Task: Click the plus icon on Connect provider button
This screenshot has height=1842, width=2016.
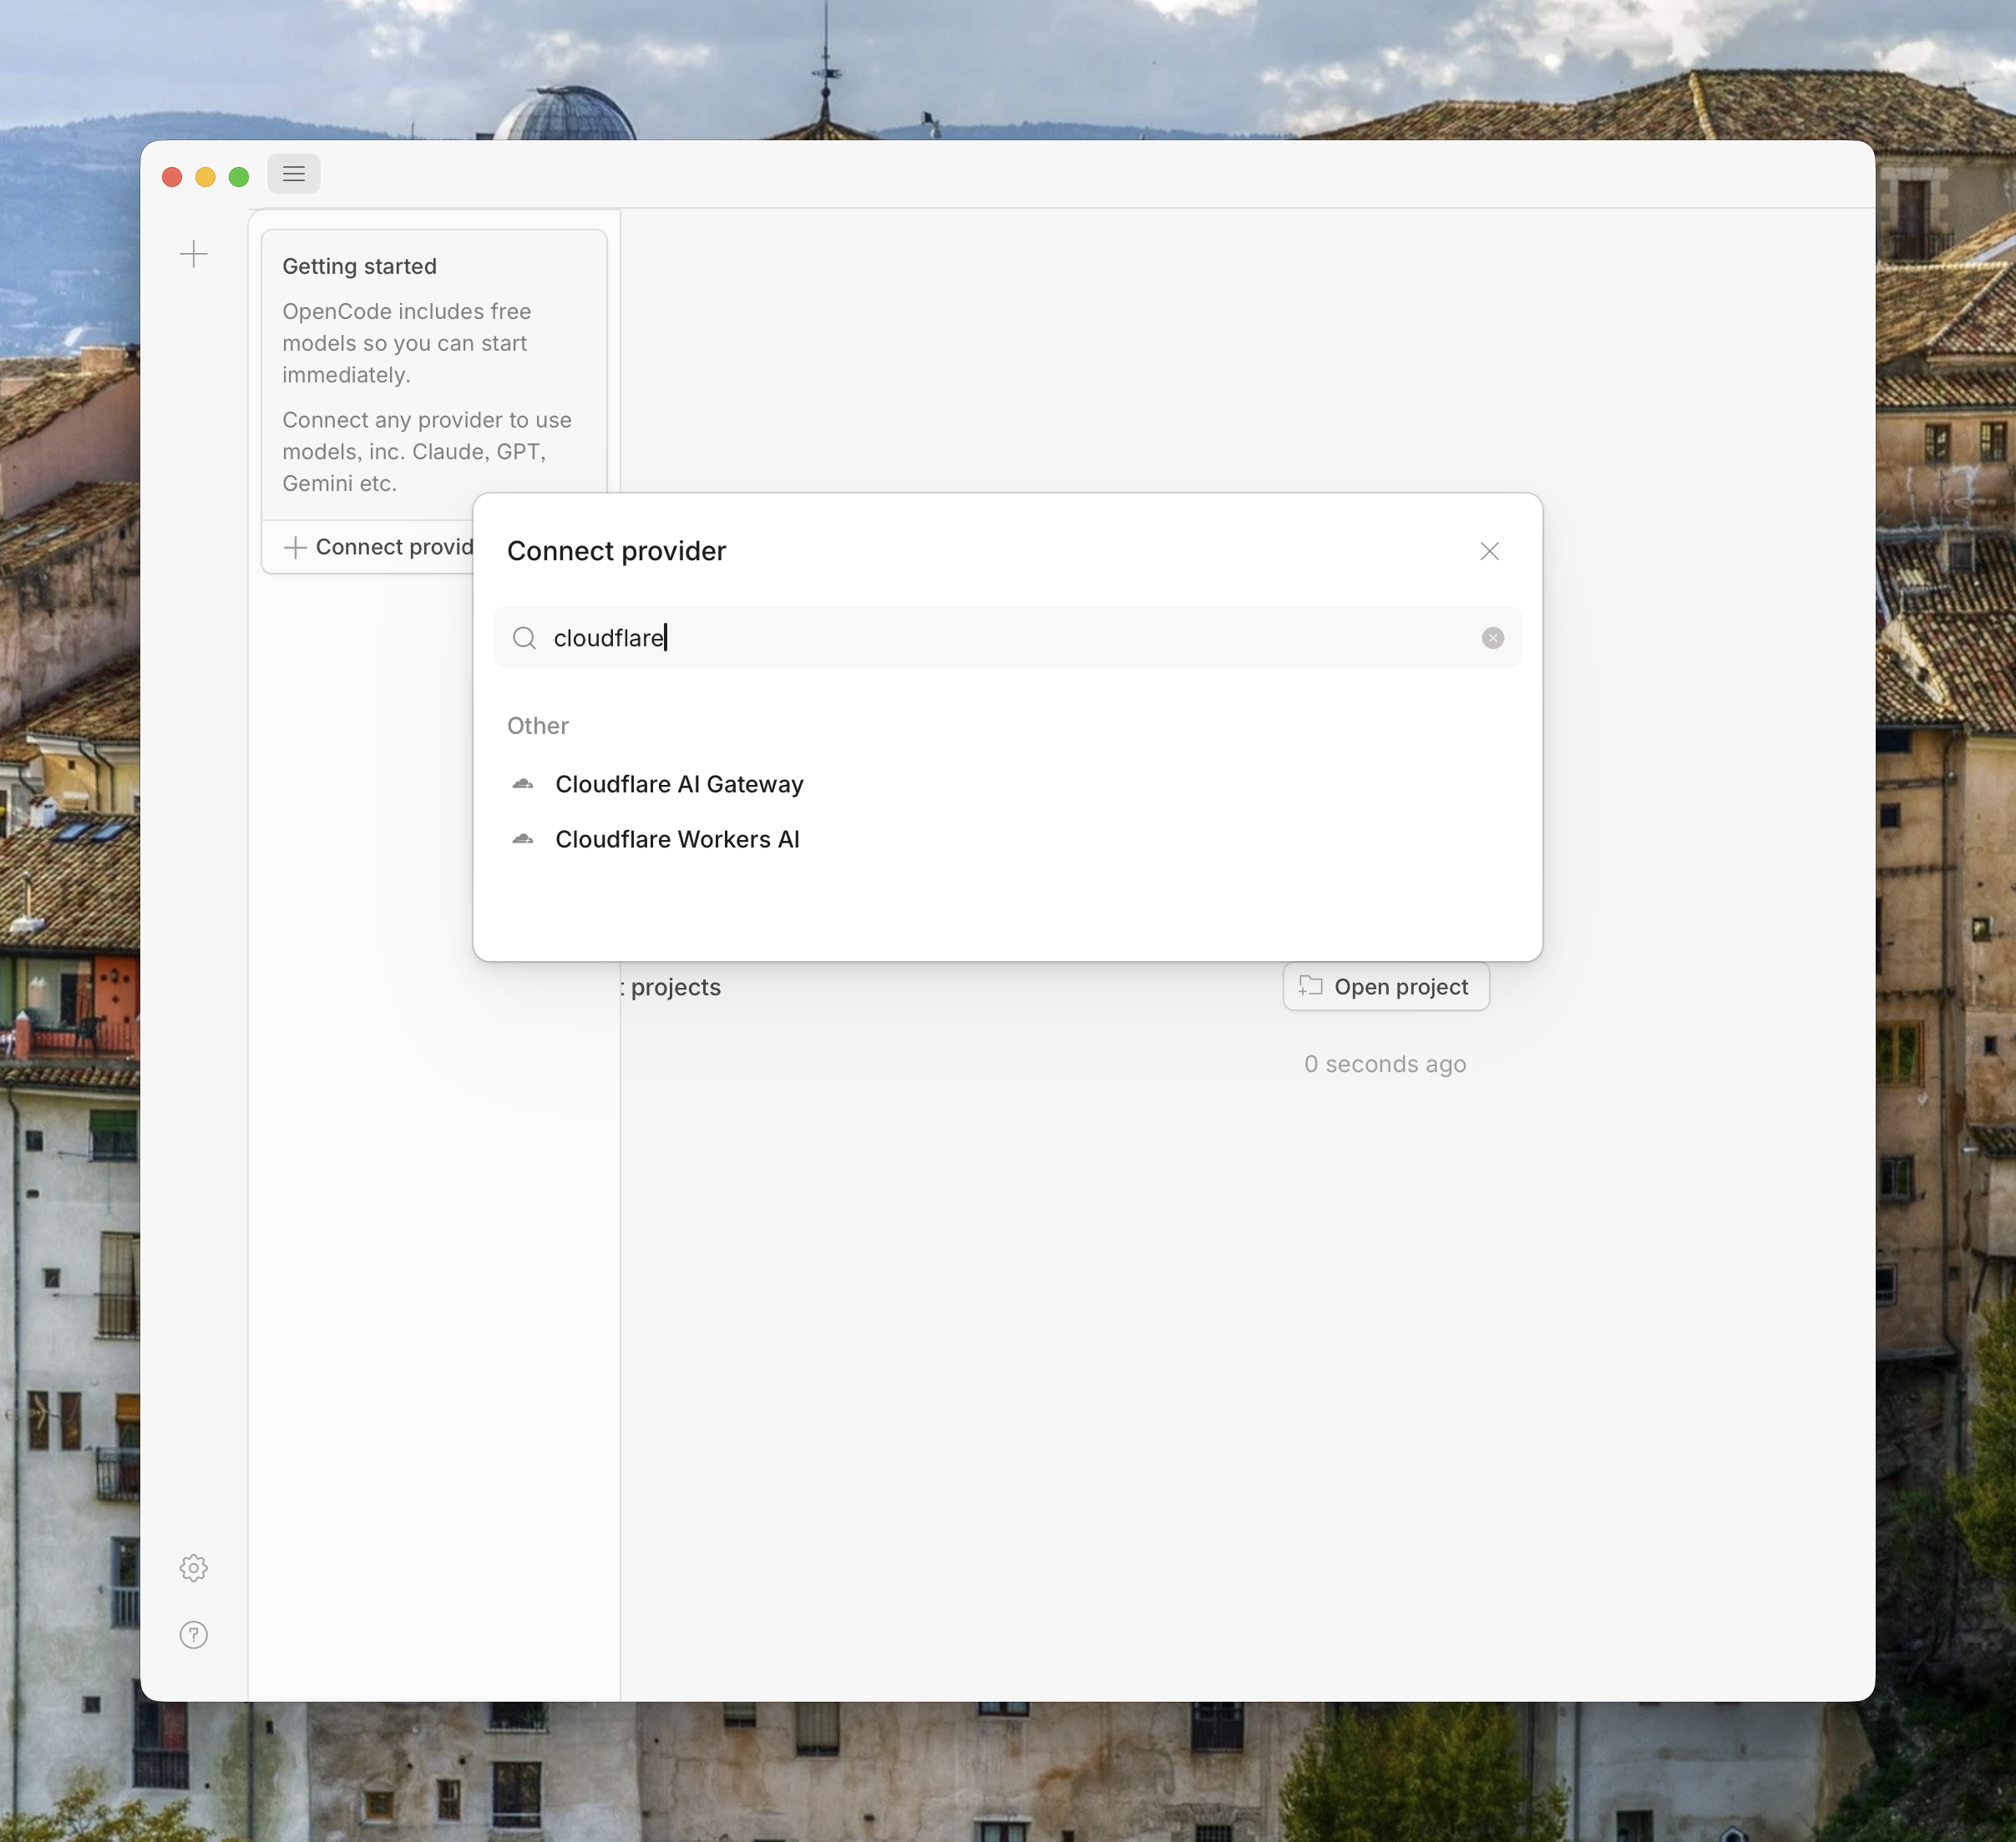Action: click(x=295, y=547)
